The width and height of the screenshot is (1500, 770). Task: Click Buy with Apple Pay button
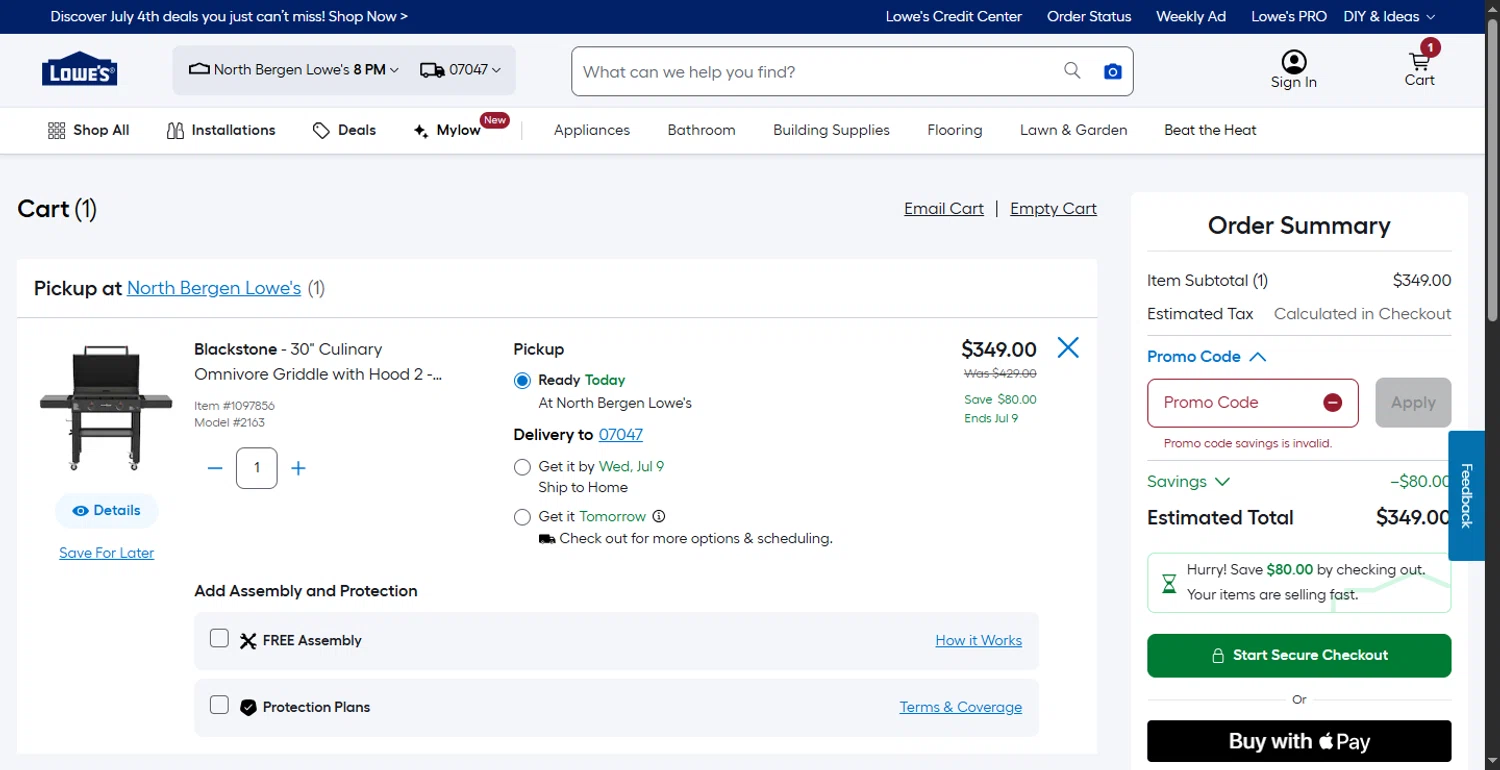tap(1299, 741)
